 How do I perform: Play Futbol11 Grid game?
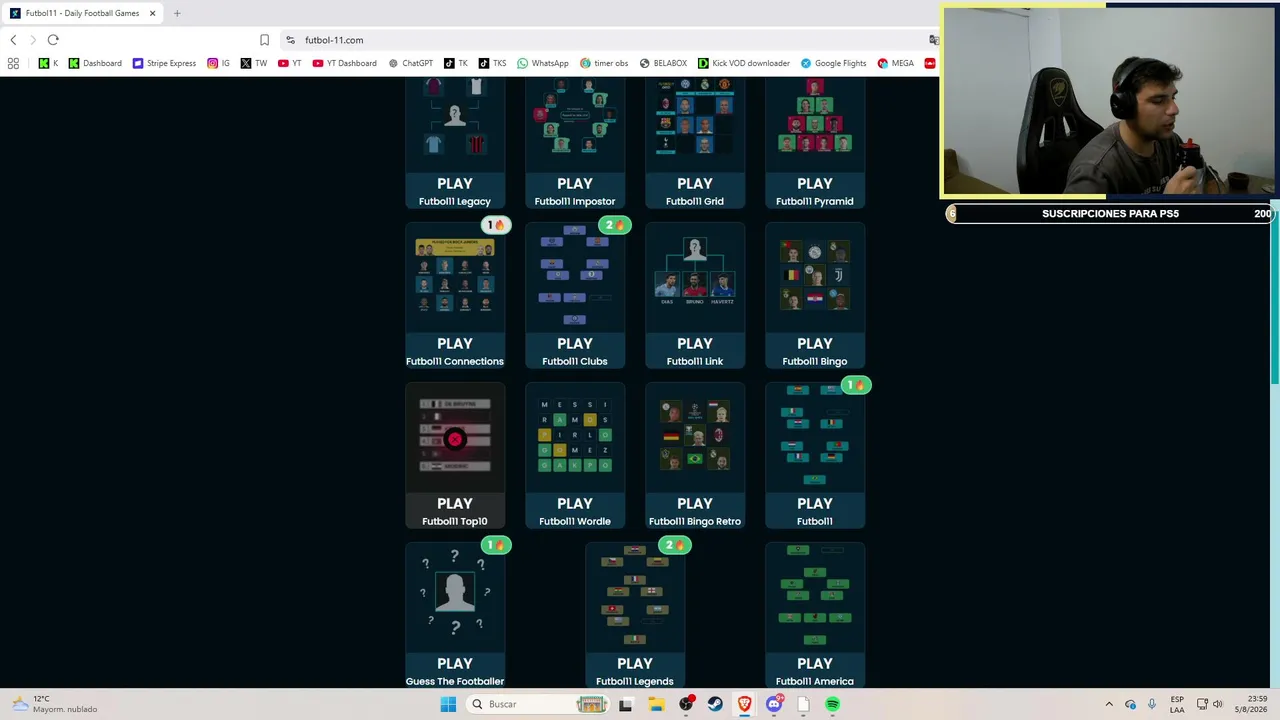(695, 183)
